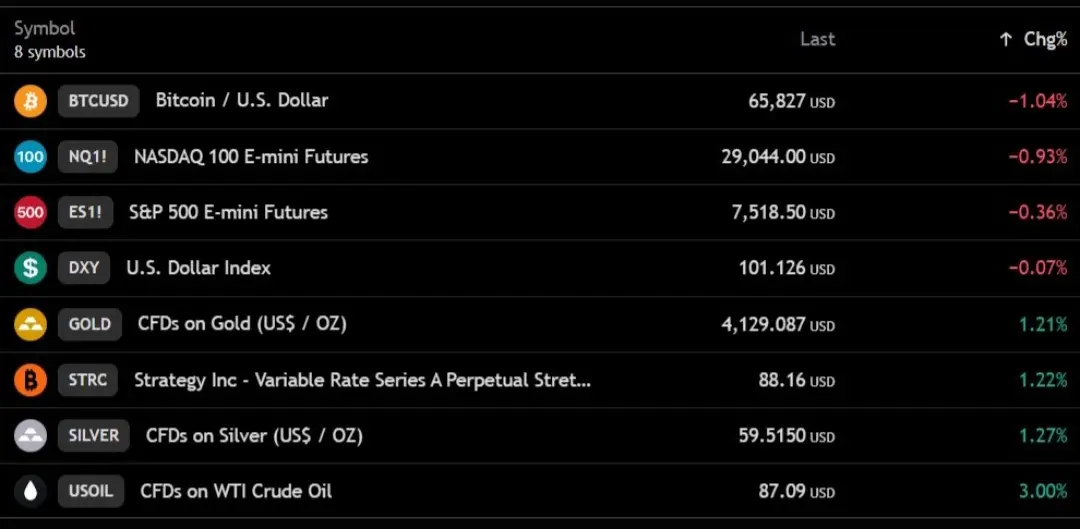Image resolution: width=1080 pixels, height=529 pixels.
Task: Select the BTCUSD ticker badge
Action: pyautogui.click(x=98, y=101)
